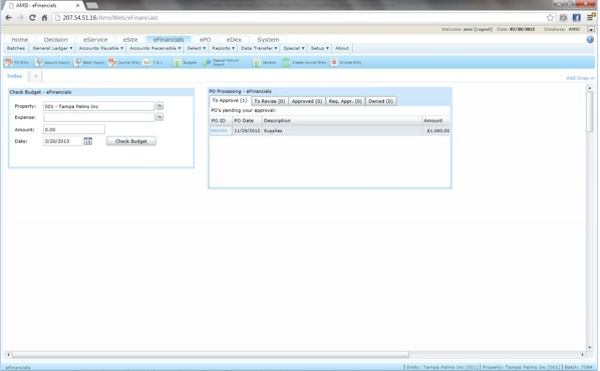Close the AMSI - eFinancials browser tab
This screenshot has height=371, width=600.
78,5
